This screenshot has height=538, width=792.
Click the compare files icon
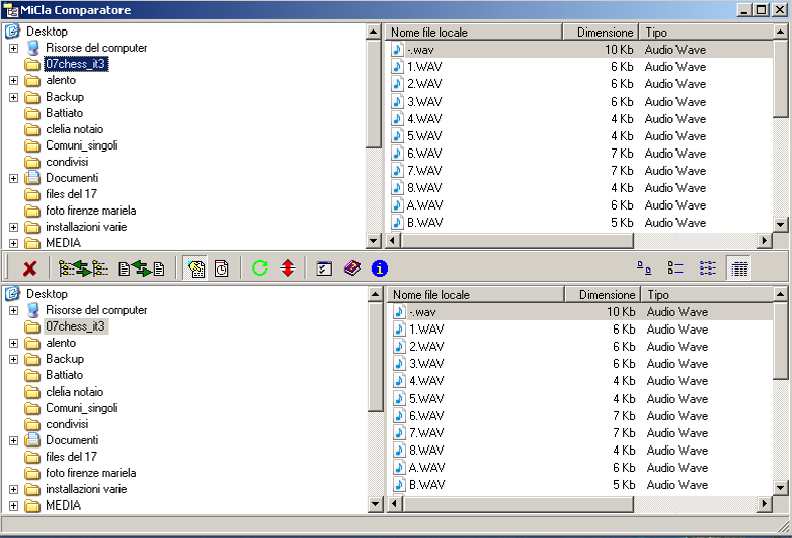[141, 268]
